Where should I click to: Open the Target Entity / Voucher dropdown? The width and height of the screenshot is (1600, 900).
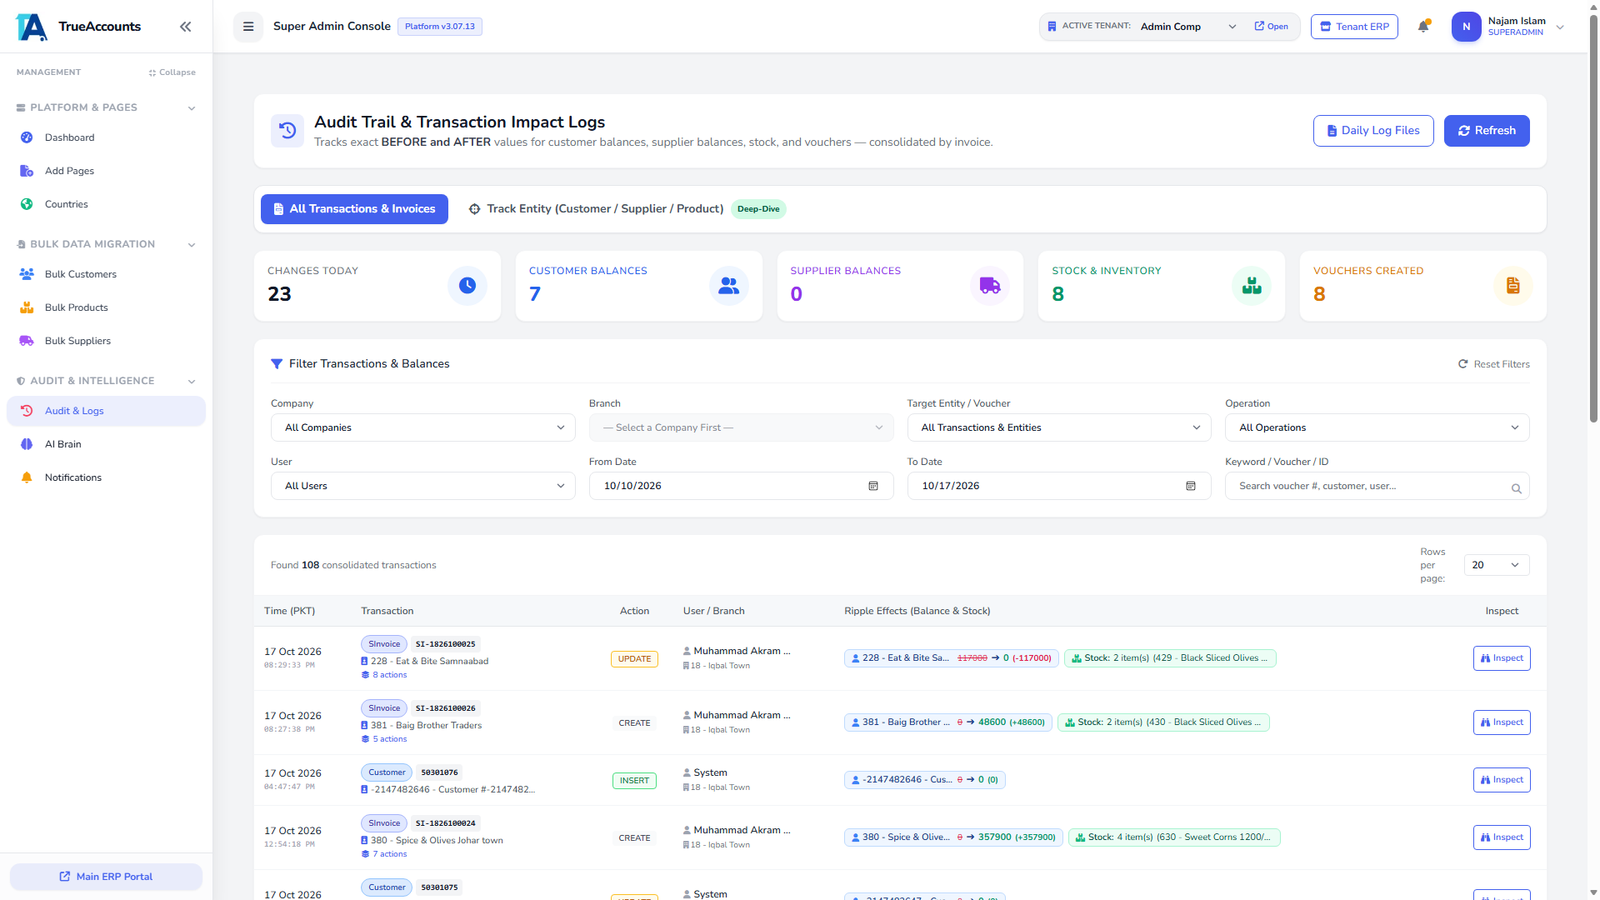[x=1059, y=428]
